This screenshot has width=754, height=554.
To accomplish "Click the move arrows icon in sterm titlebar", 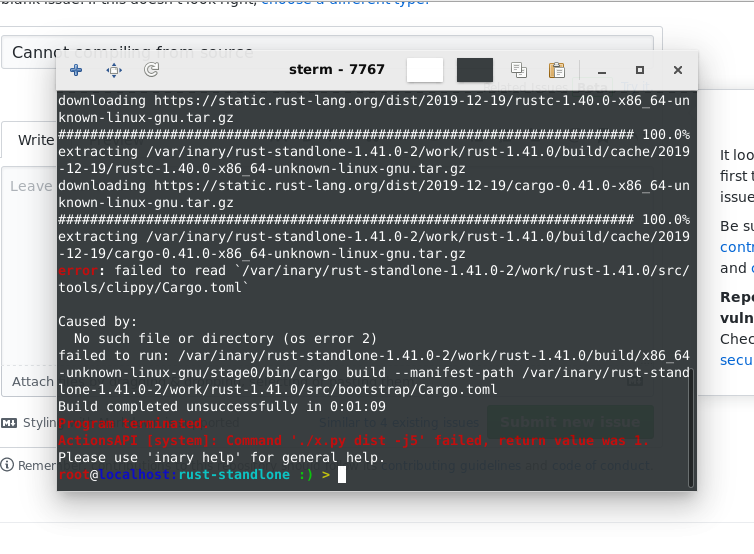I will [x=114, y=71].
